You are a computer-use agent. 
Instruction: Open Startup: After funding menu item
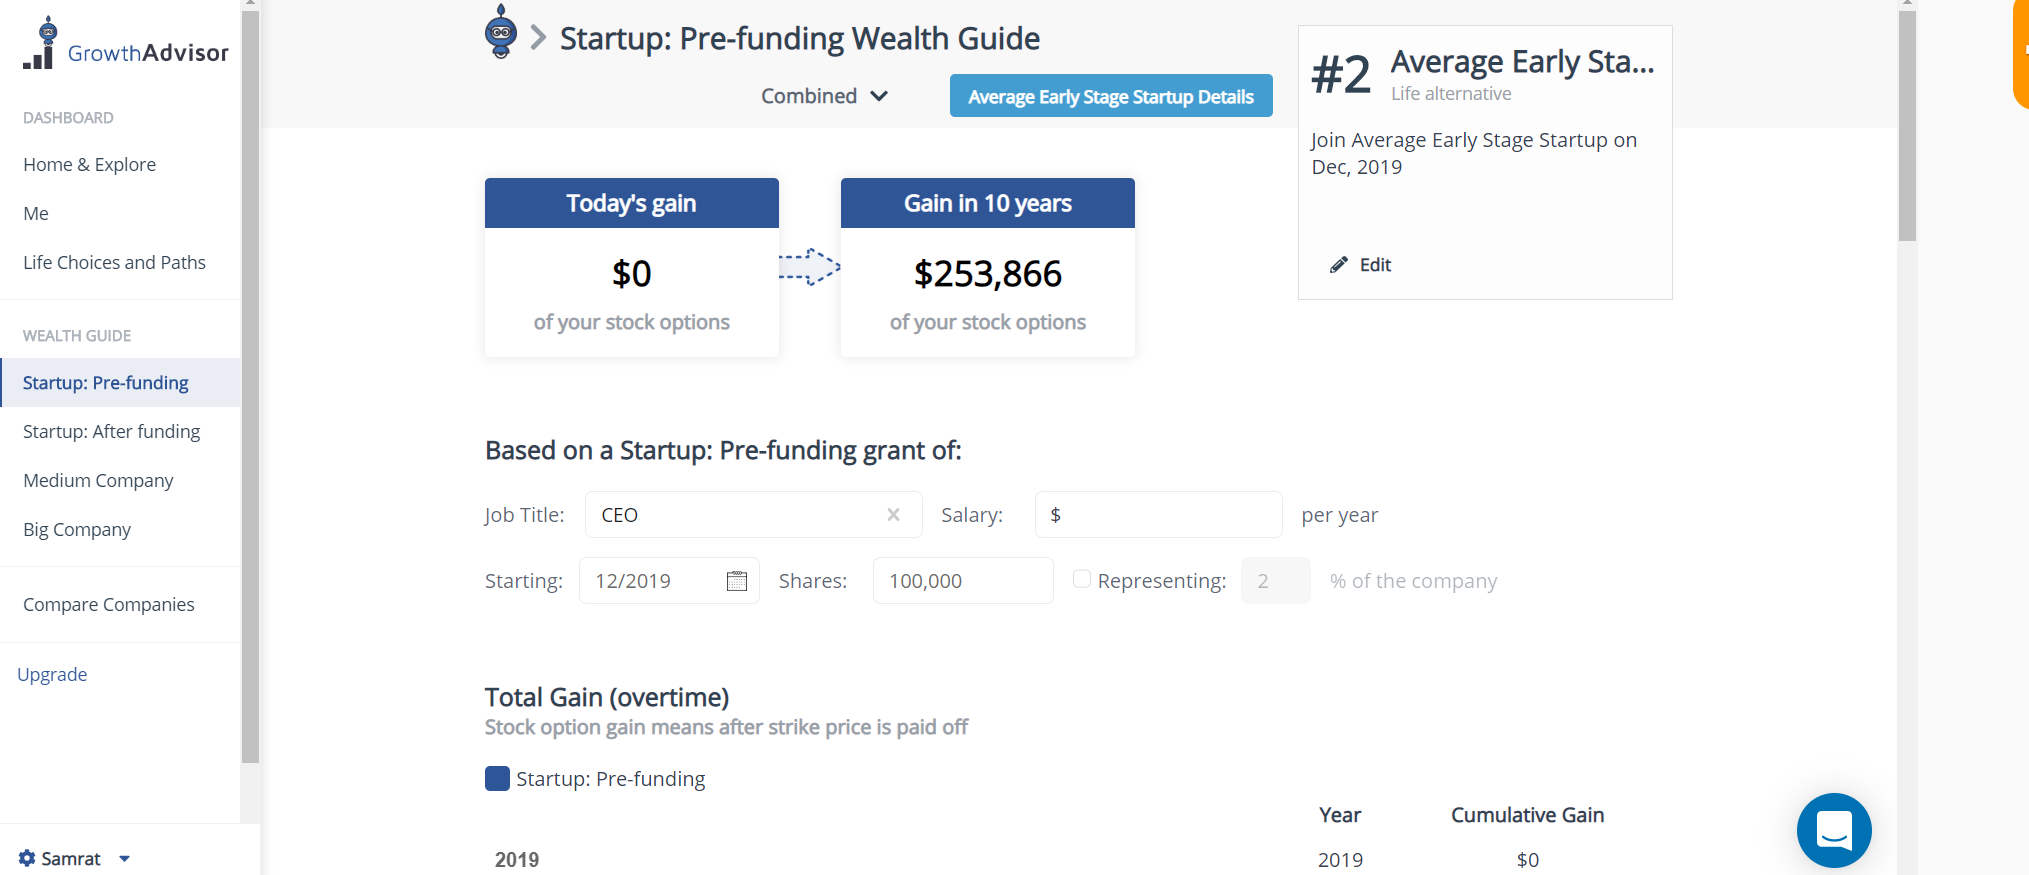tap(111, 431)
